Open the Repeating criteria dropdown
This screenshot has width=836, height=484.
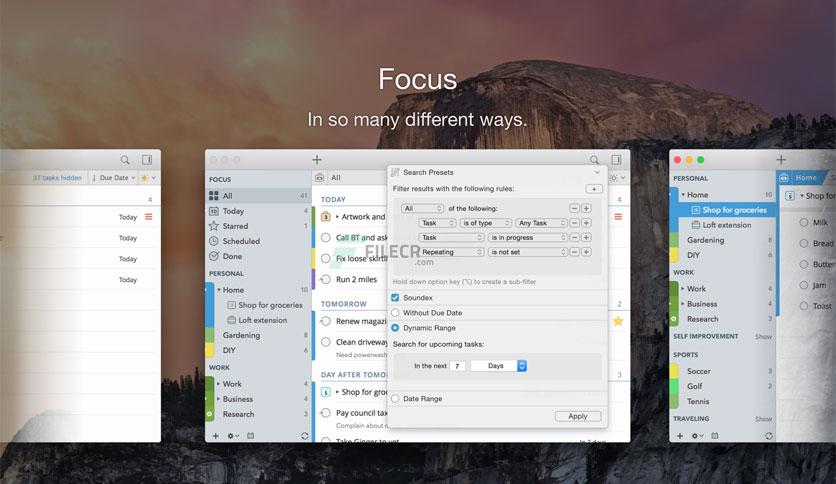[x=452, y=252]
